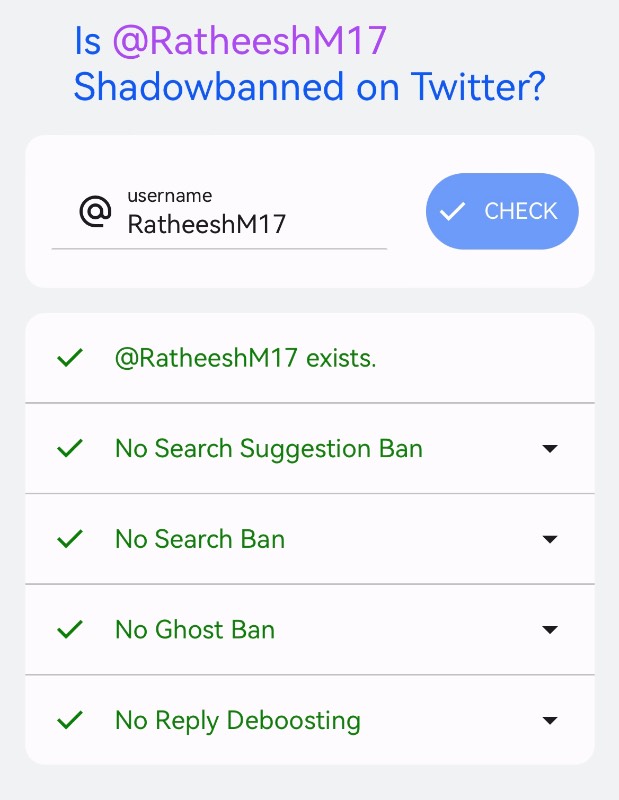Viewport: 619px width, 800px height.
Task: Expand the No Reply Deboosting arrow
Action: pyautogui.click(x=550, y=720)
